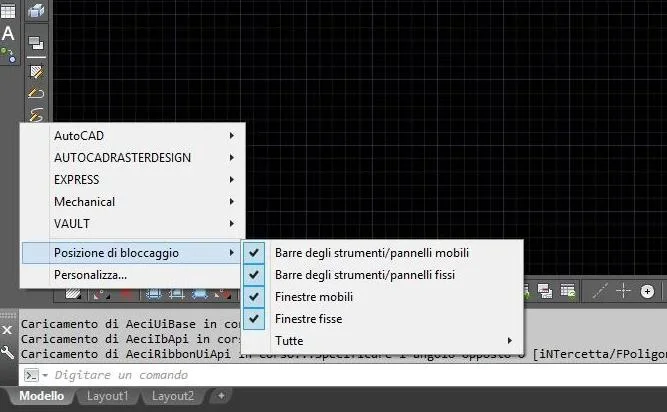Click the gray diagonal centerline icon
Image resolution: width=667 pixels, height=412 pixels.
(x=600, y=291)
